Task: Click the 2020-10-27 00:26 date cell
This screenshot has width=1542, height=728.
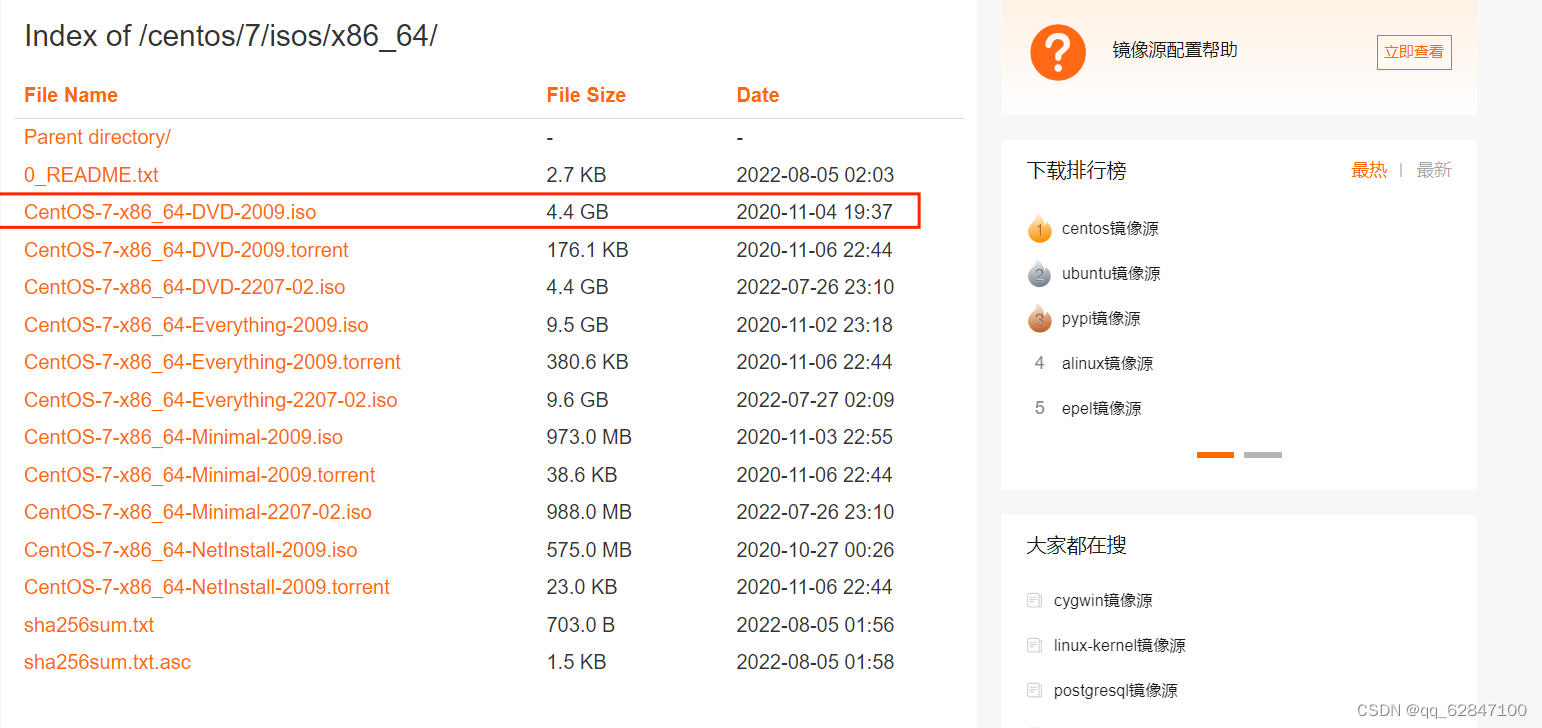Action: 815,550
